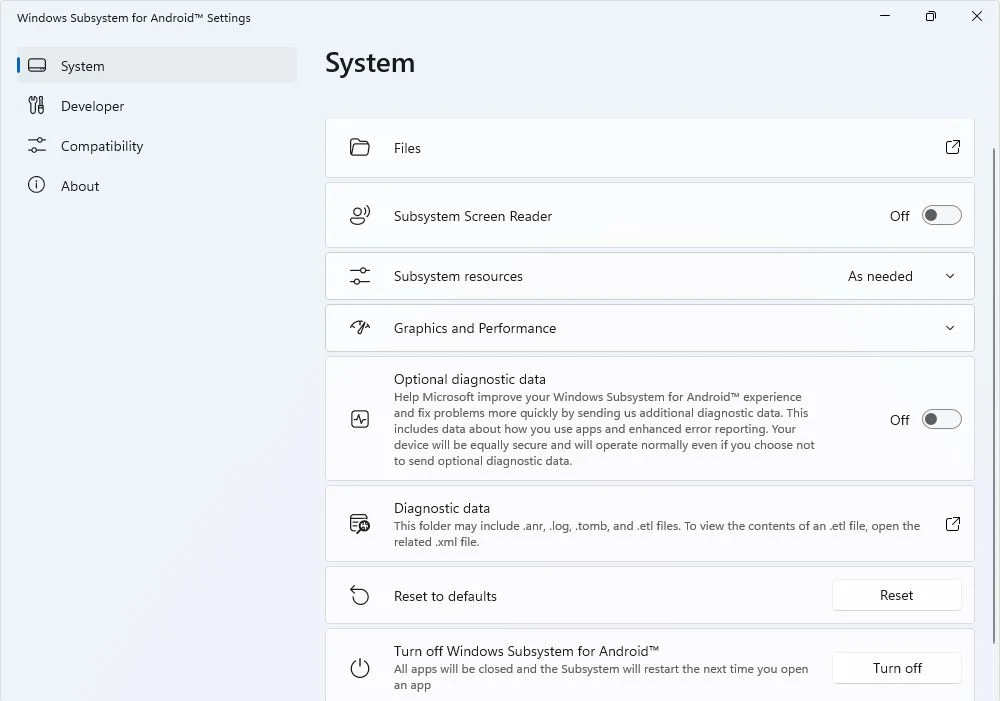Click the Reset to defaults arrow icon
Image resolution: width=1000 pixels, height=701 pixels.
[x=360, y=595]
